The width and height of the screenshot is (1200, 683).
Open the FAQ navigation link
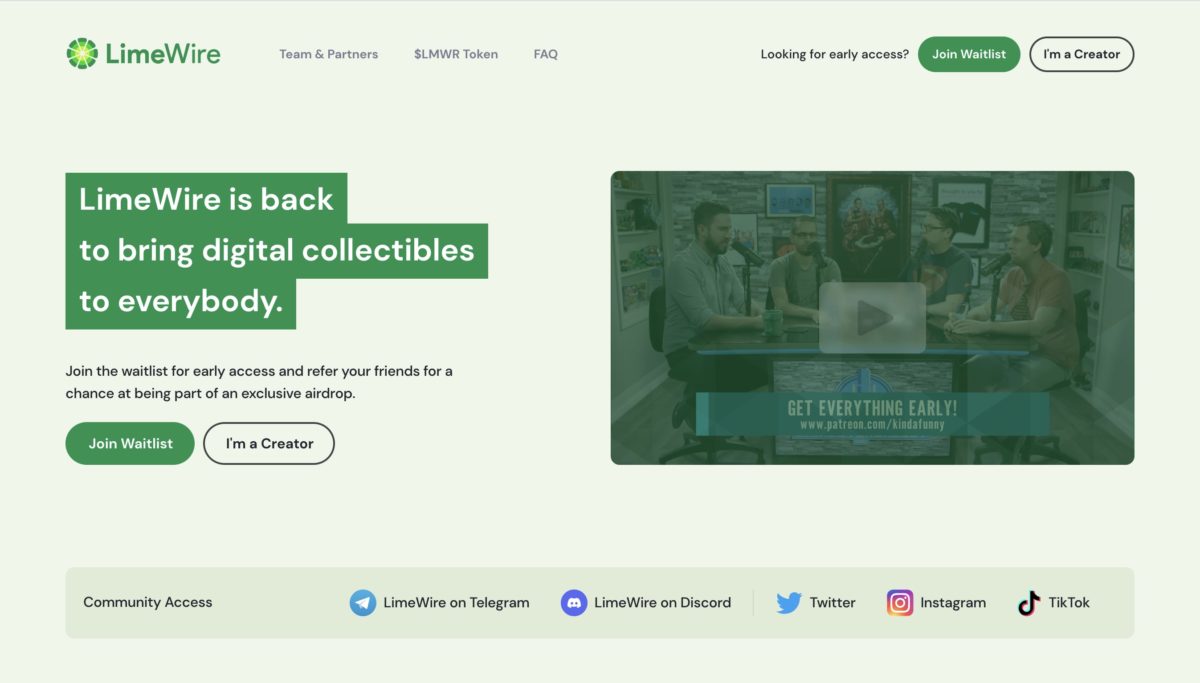[545, 54]
